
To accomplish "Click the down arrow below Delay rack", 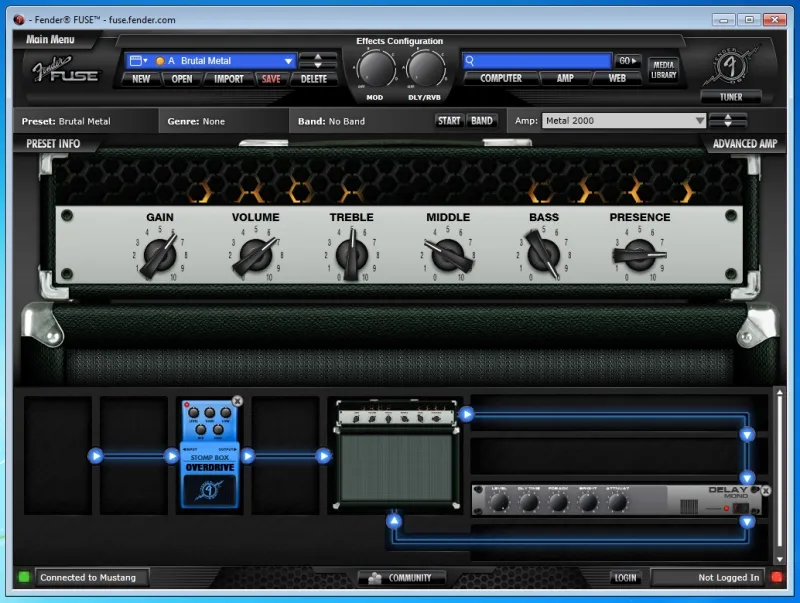I will point(747,521).
